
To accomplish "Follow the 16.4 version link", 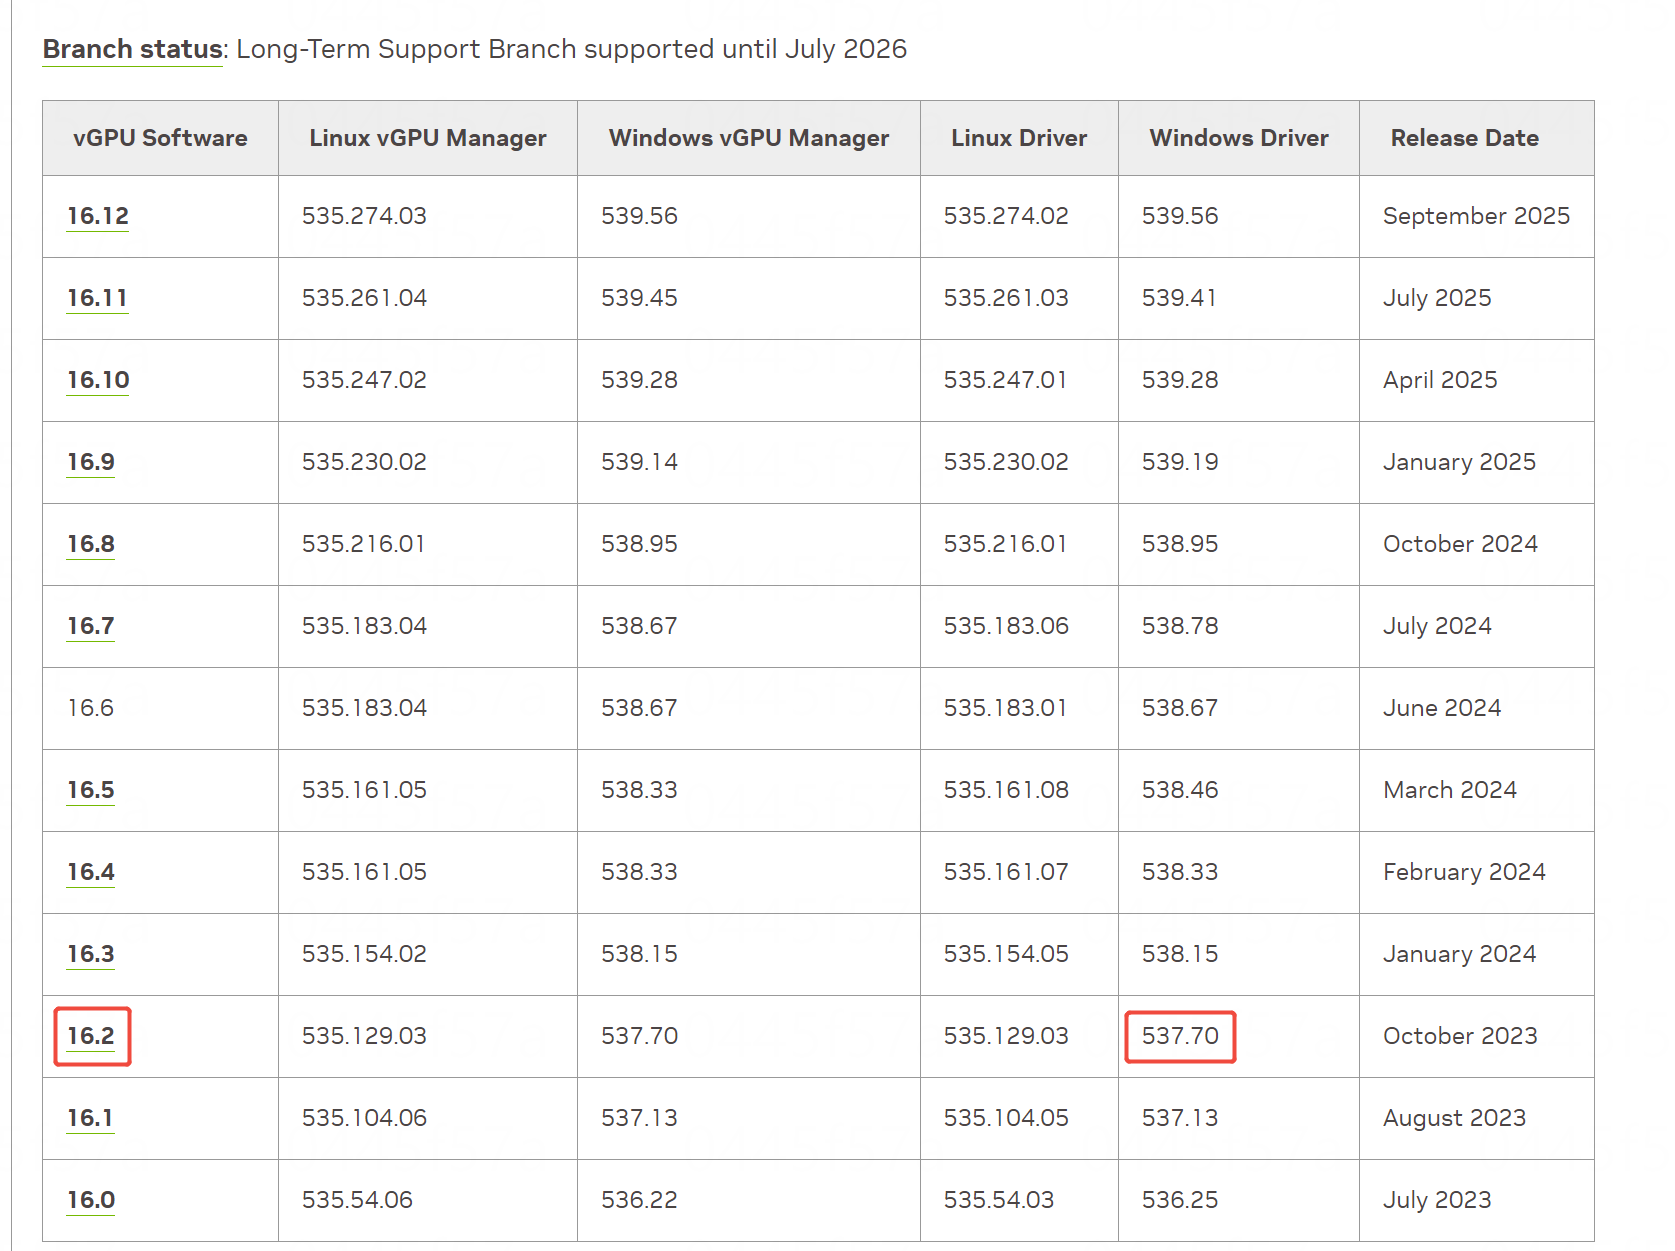I will (91, 872).
